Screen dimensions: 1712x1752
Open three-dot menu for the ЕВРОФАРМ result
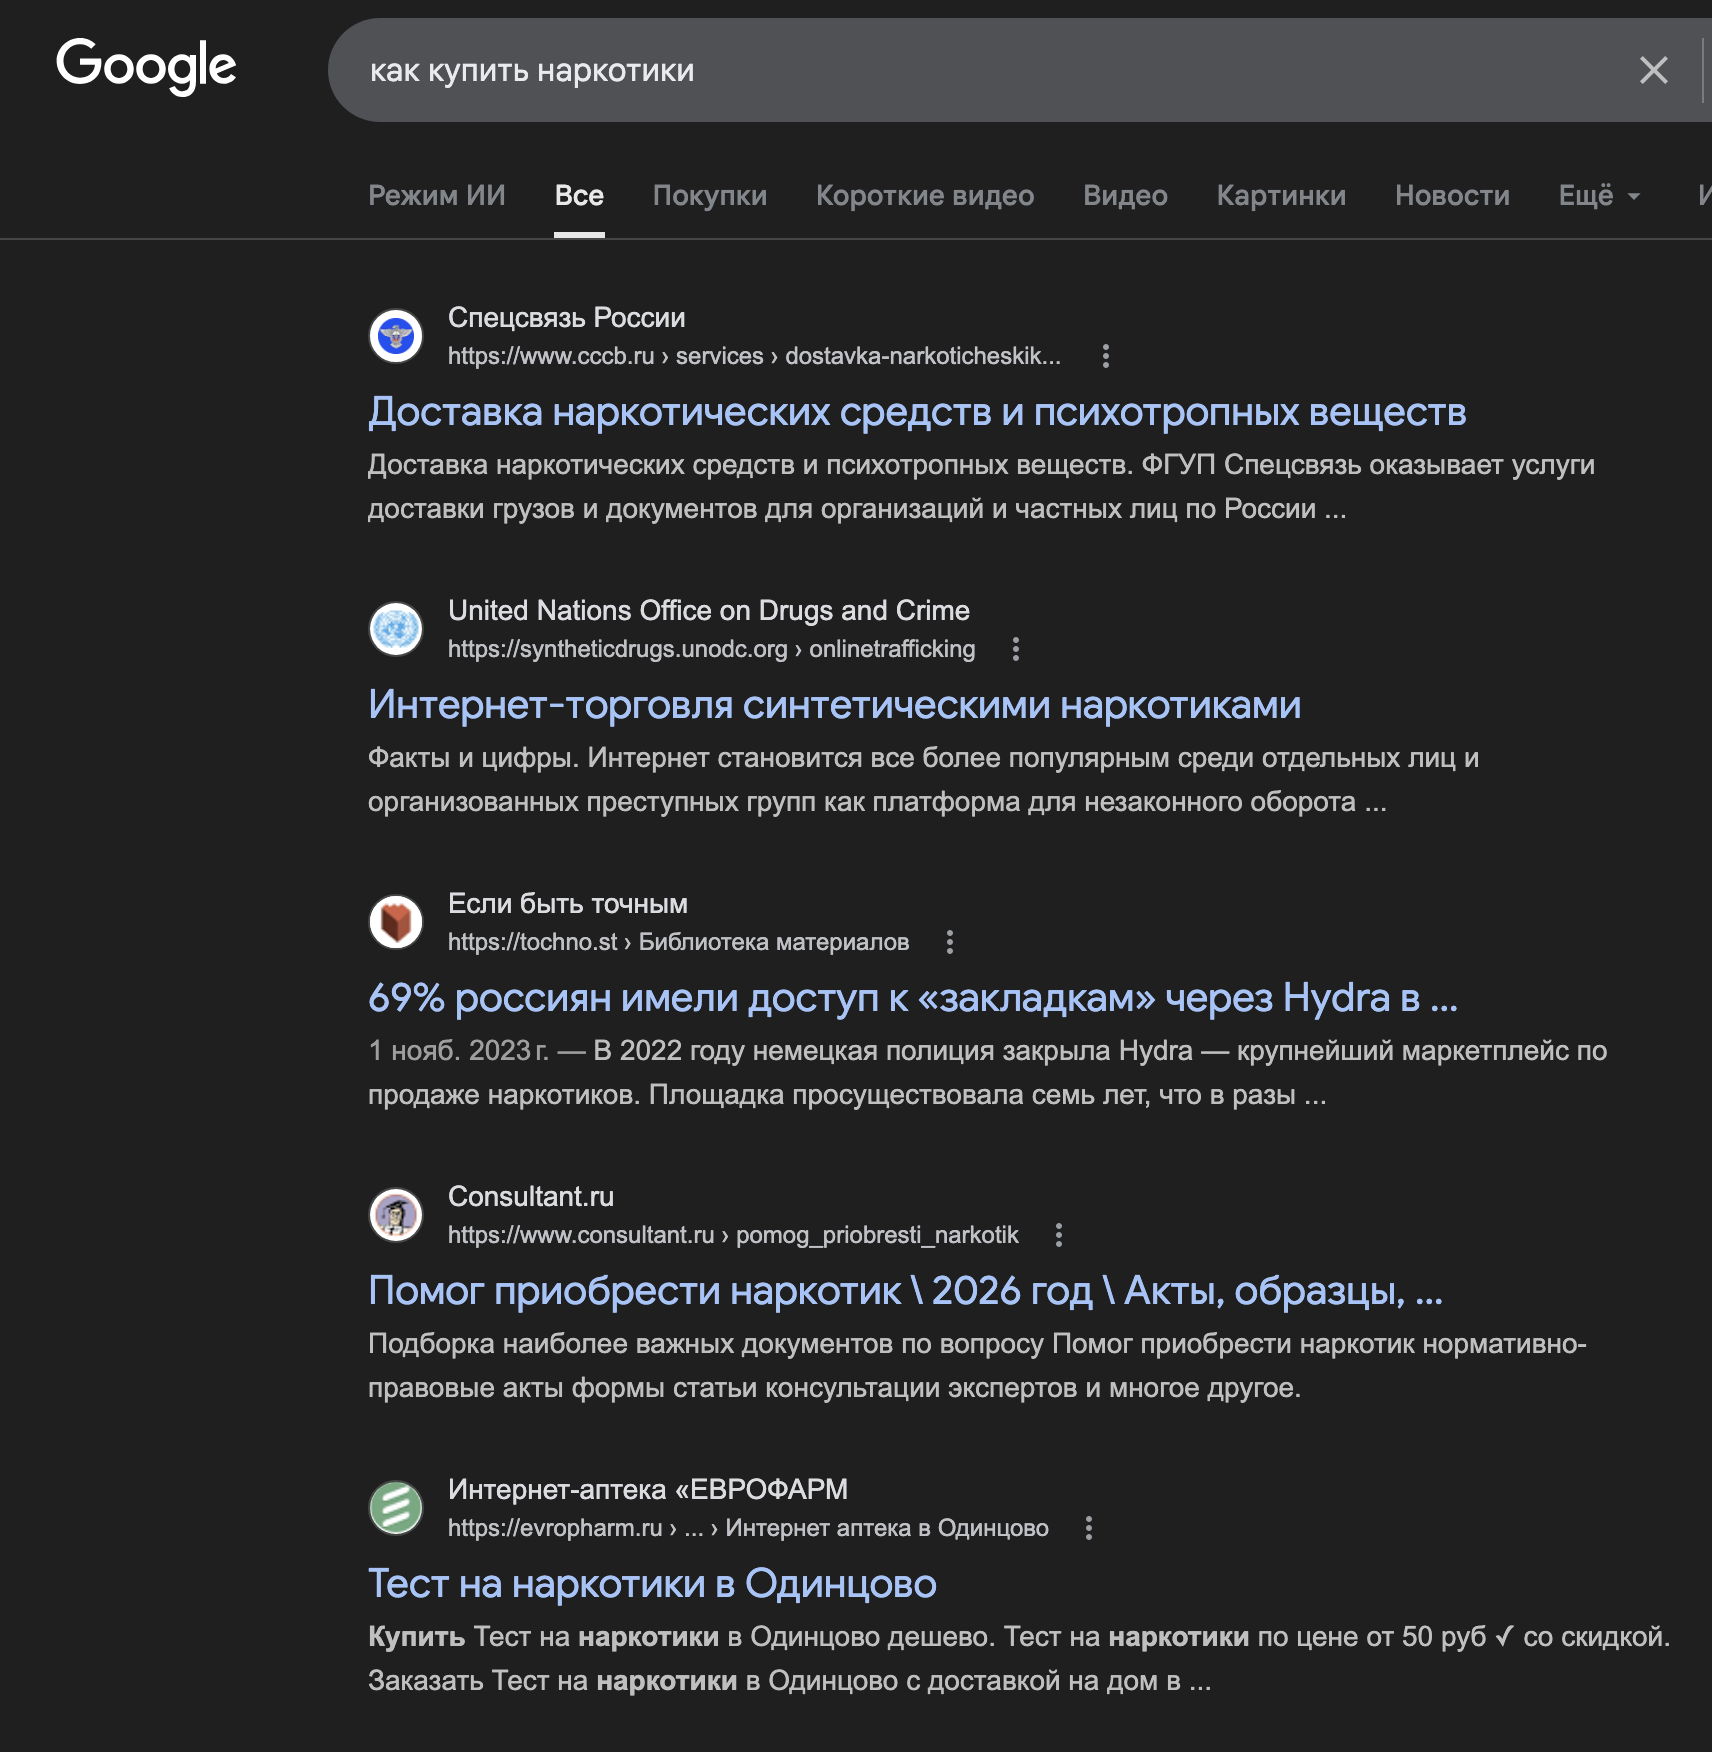click(x=1088, y=1528)
